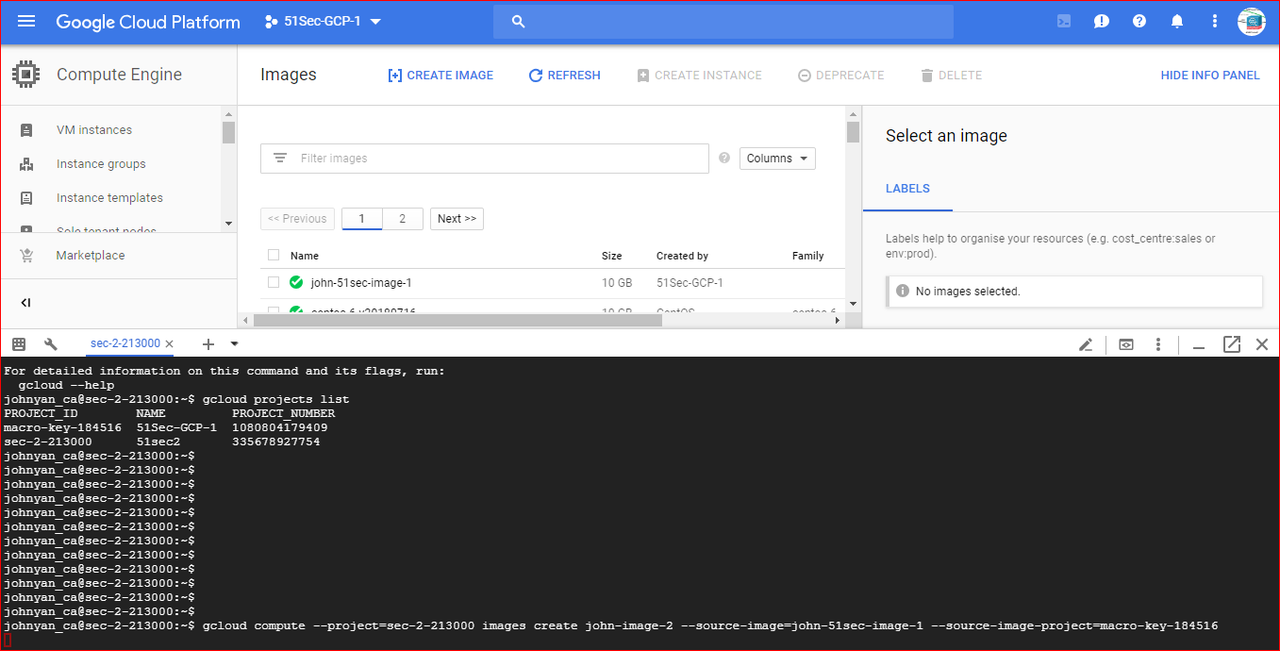
Task: Click the Next page button
Action: coord(457,219)
